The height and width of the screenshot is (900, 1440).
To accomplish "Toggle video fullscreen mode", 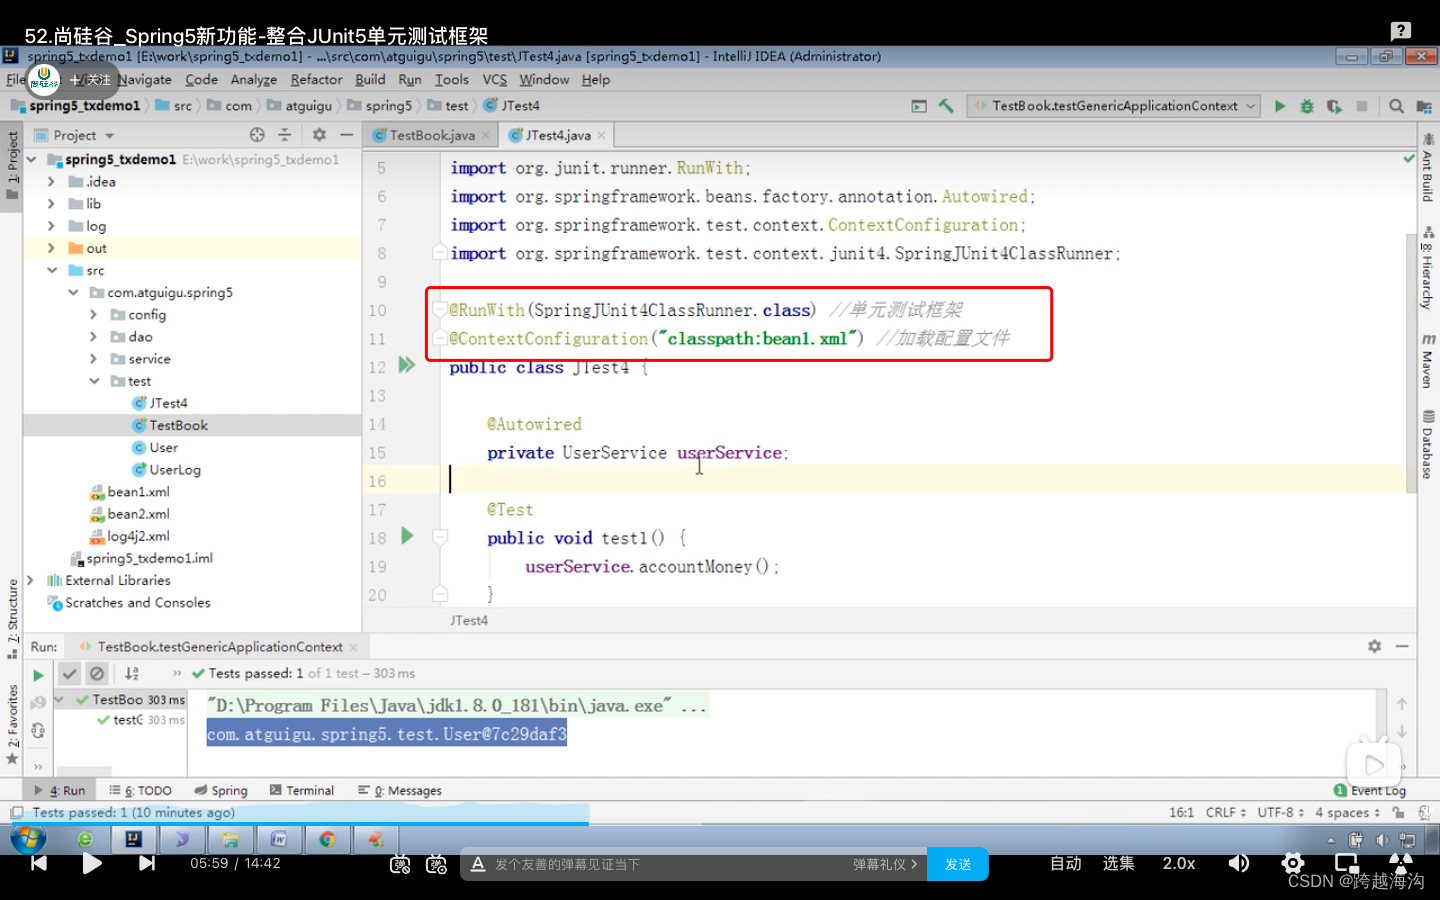I will click(x=1401, y=863).
